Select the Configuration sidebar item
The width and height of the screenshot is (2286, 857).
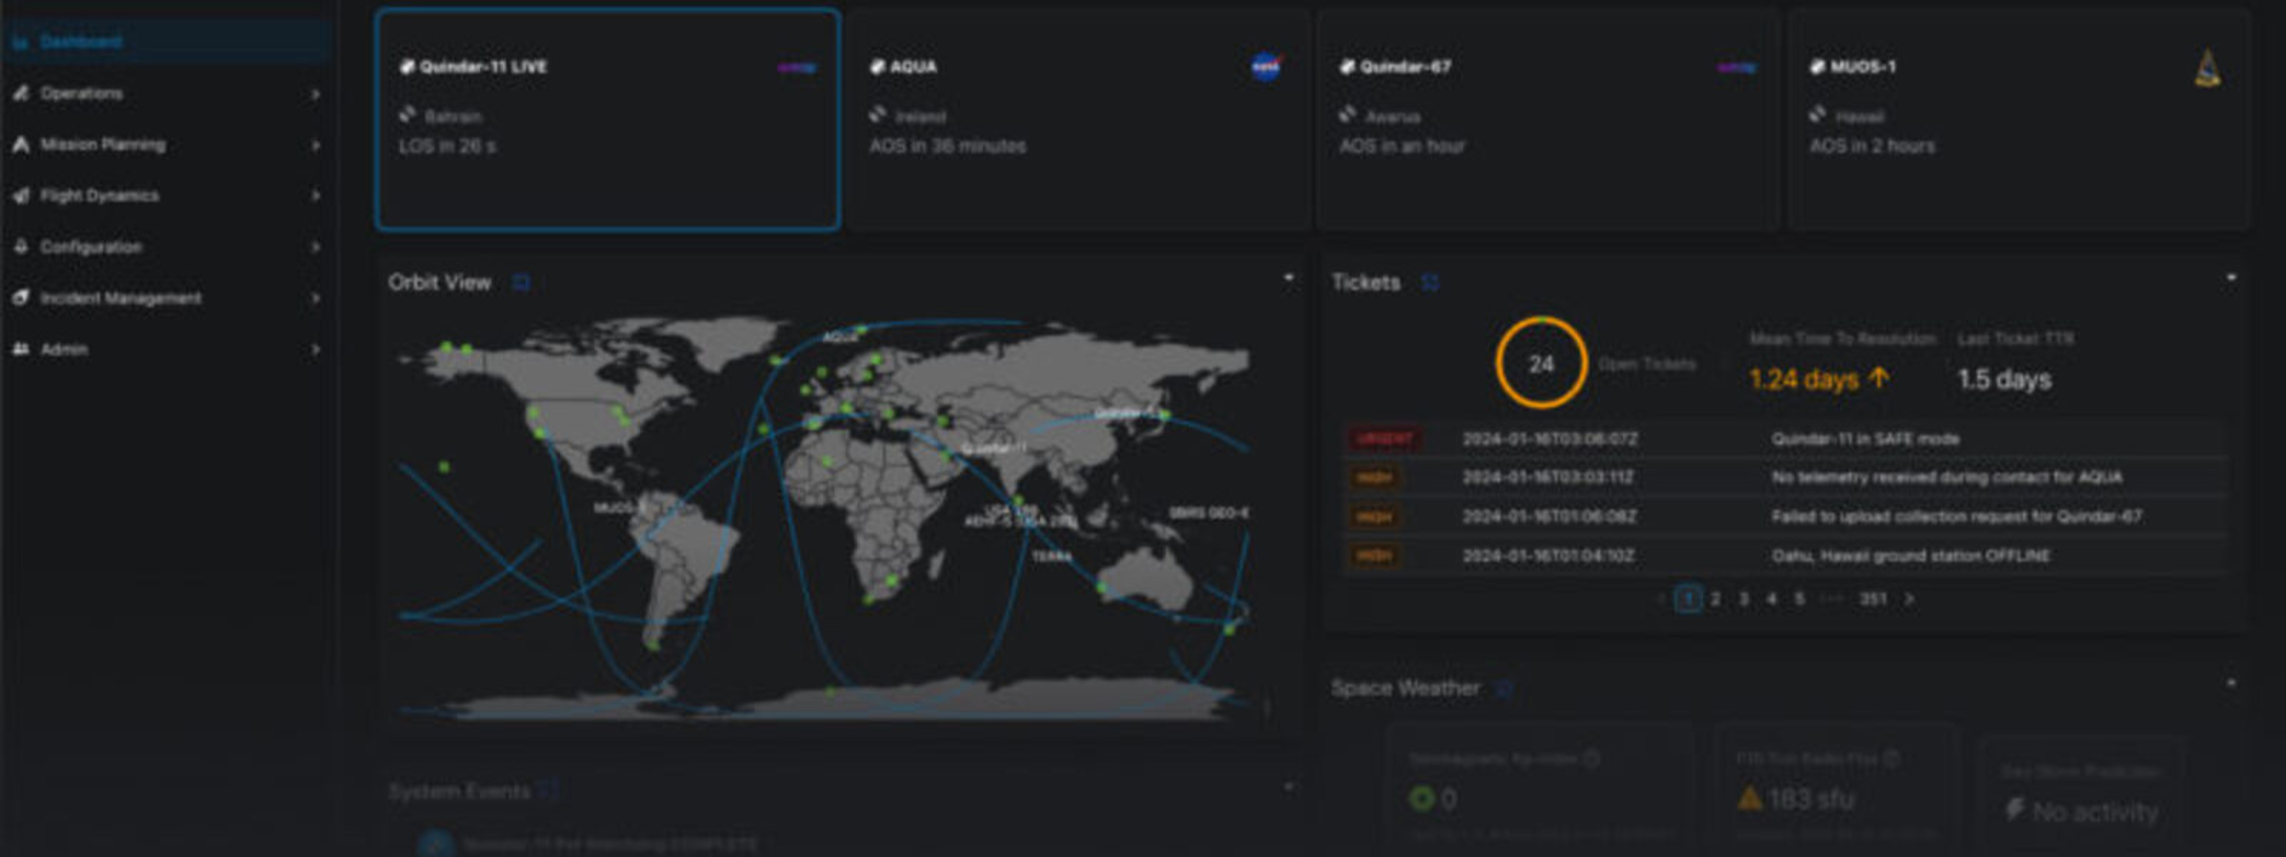(90, 247)
